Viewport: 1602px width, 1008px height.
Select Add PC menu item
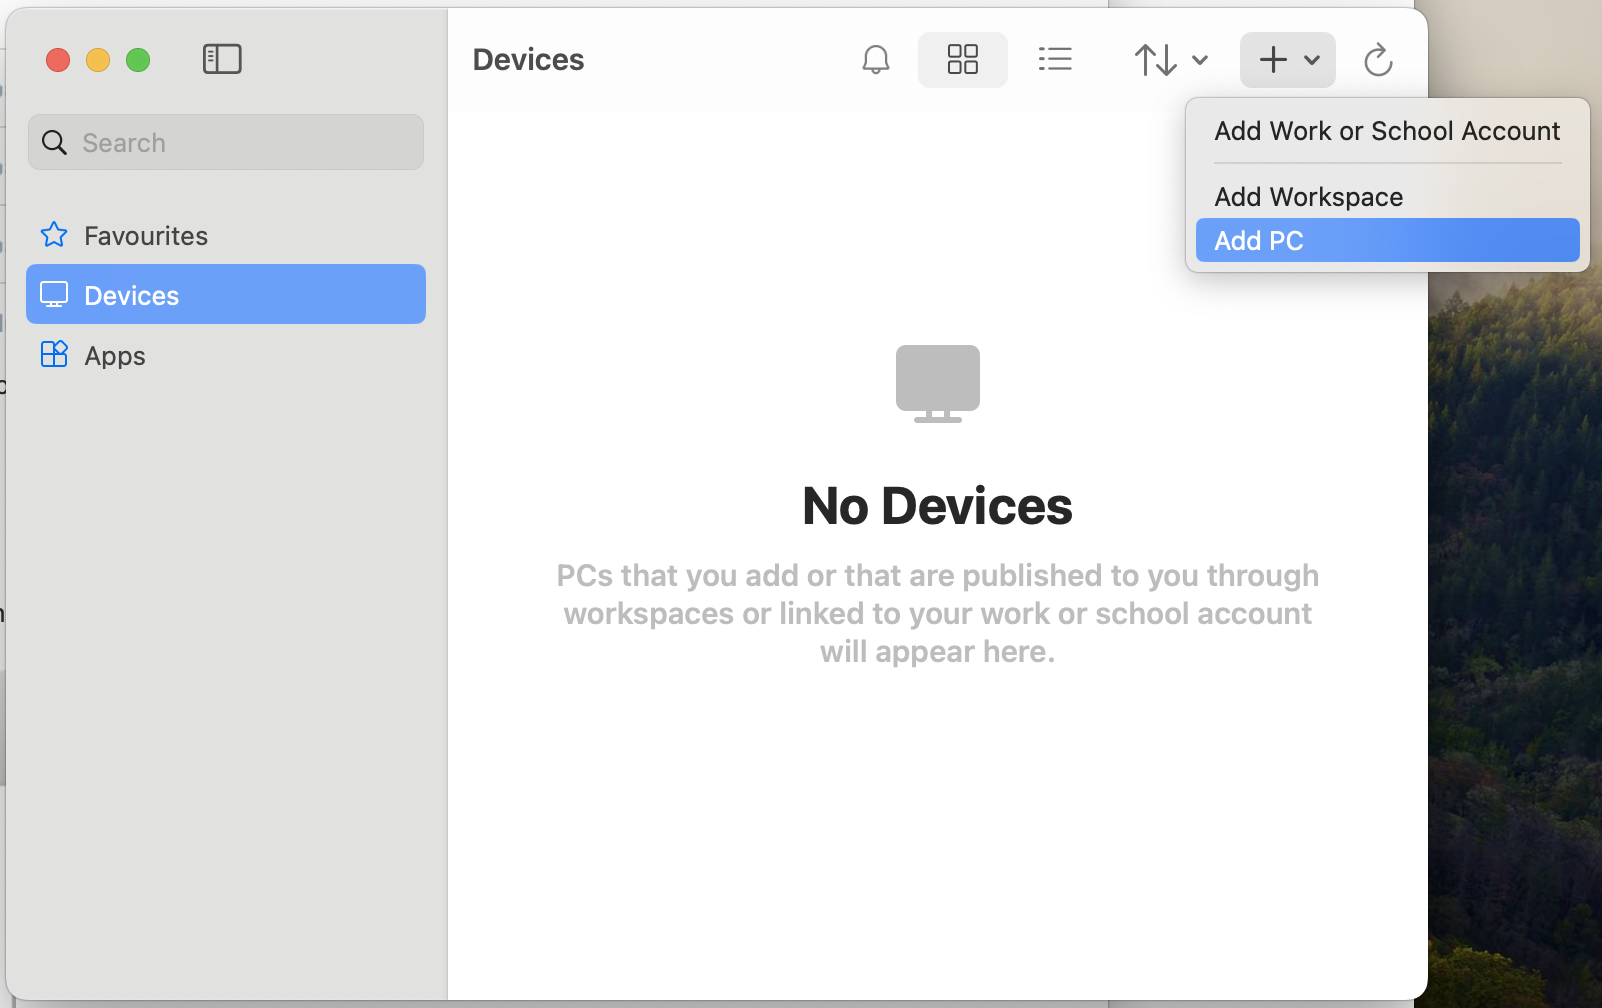pyautogui.click(x=1387, y=241)
